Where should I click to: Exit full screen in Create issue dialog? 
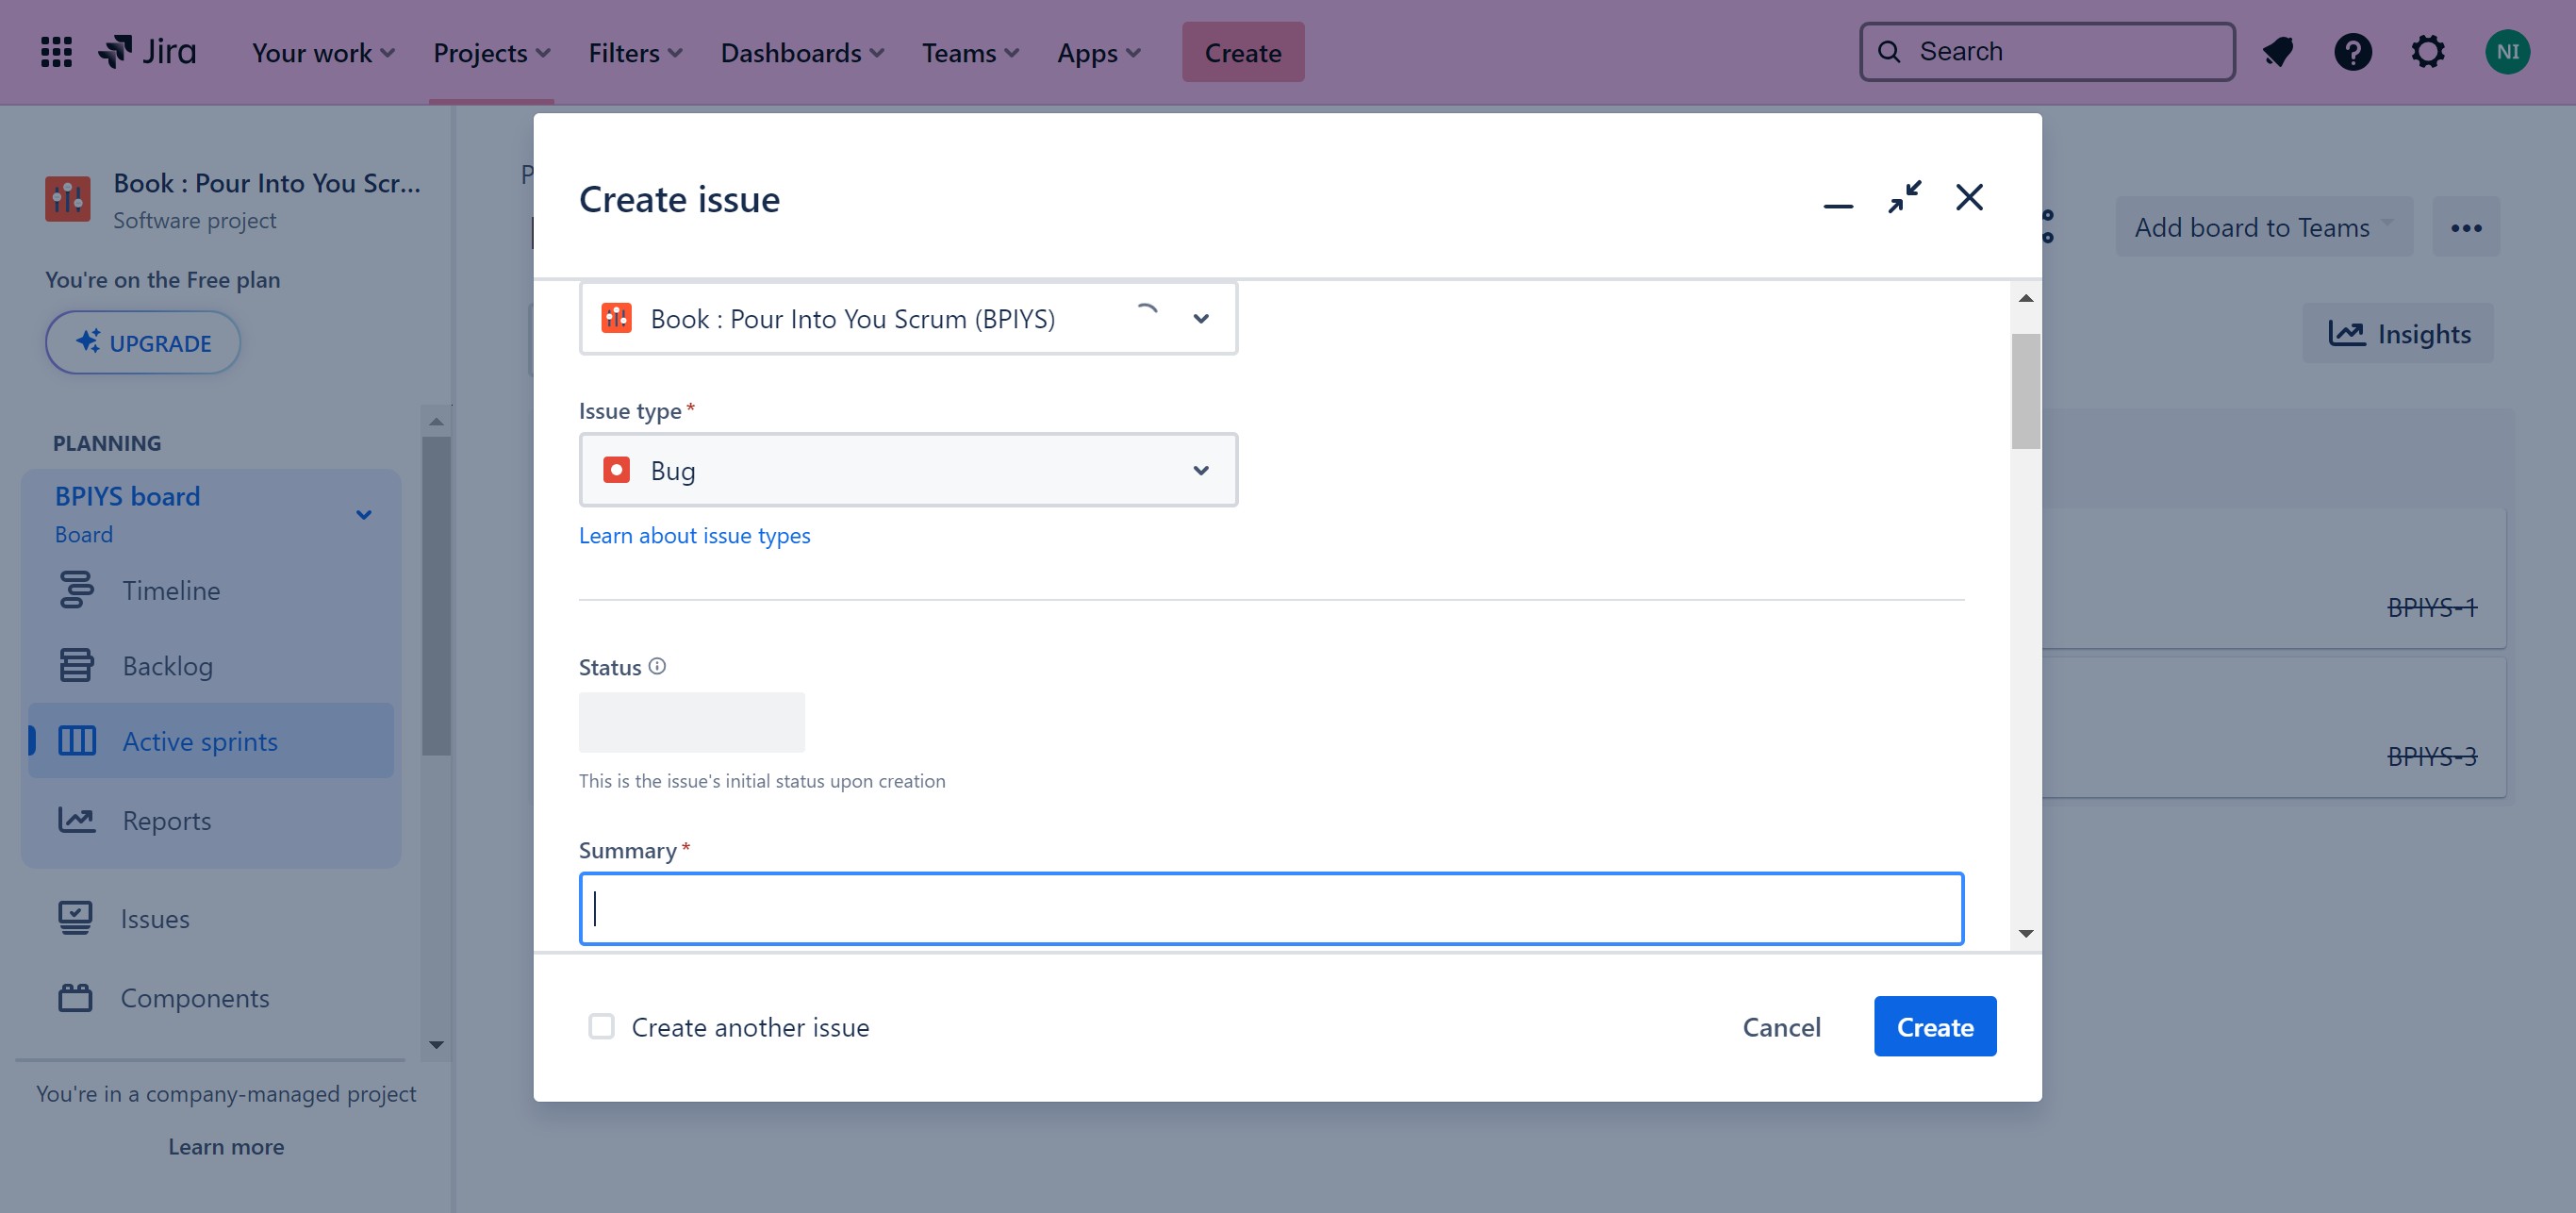[1904, 197]
